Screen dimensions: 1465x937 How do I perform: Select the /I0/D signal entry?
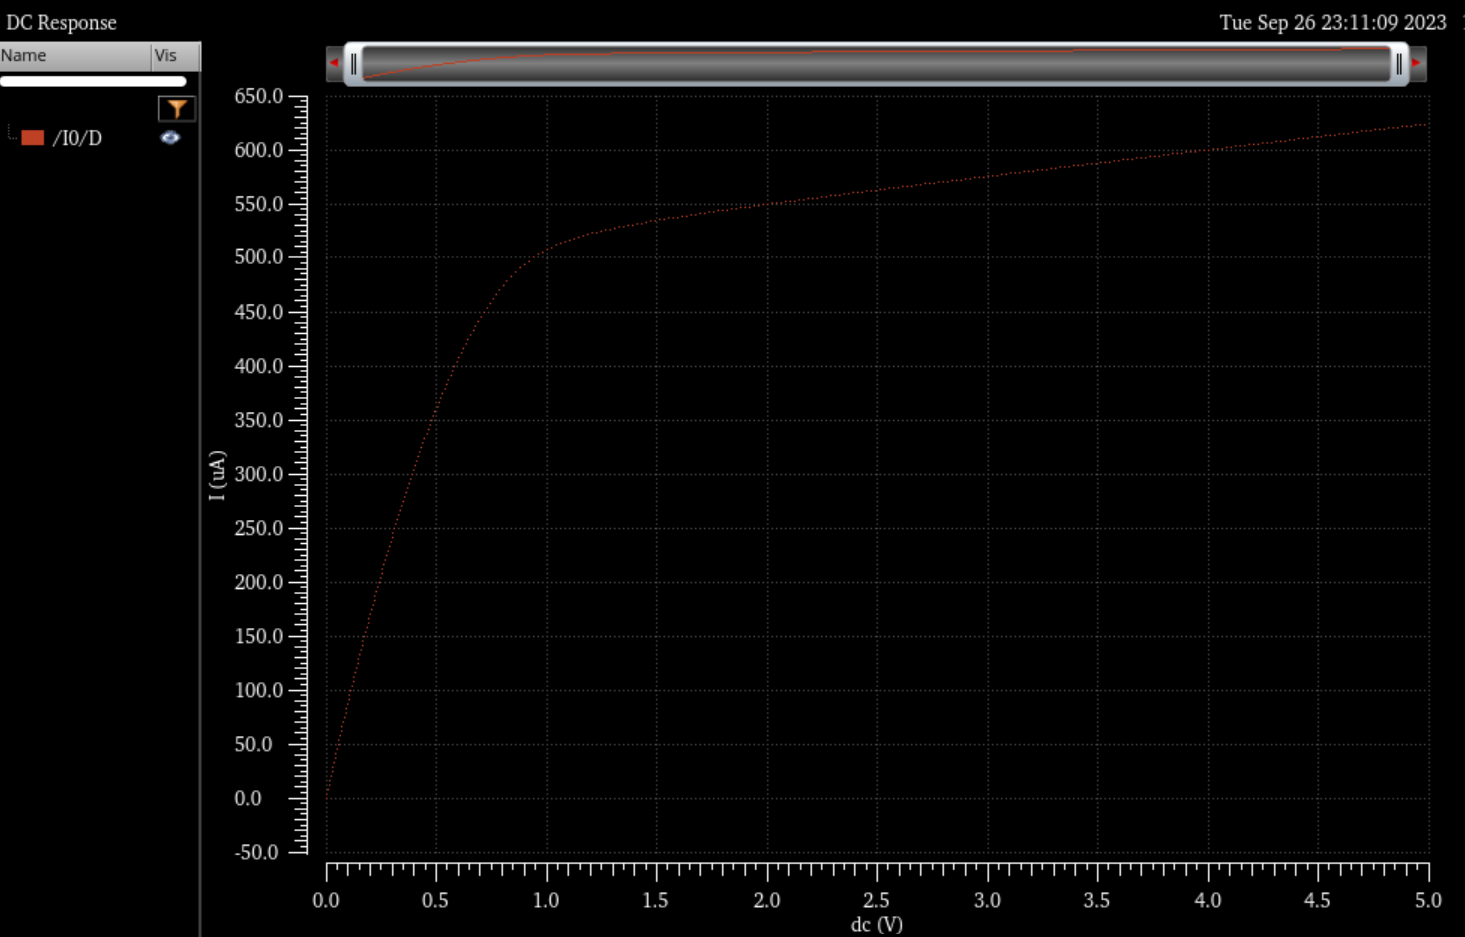77,138
